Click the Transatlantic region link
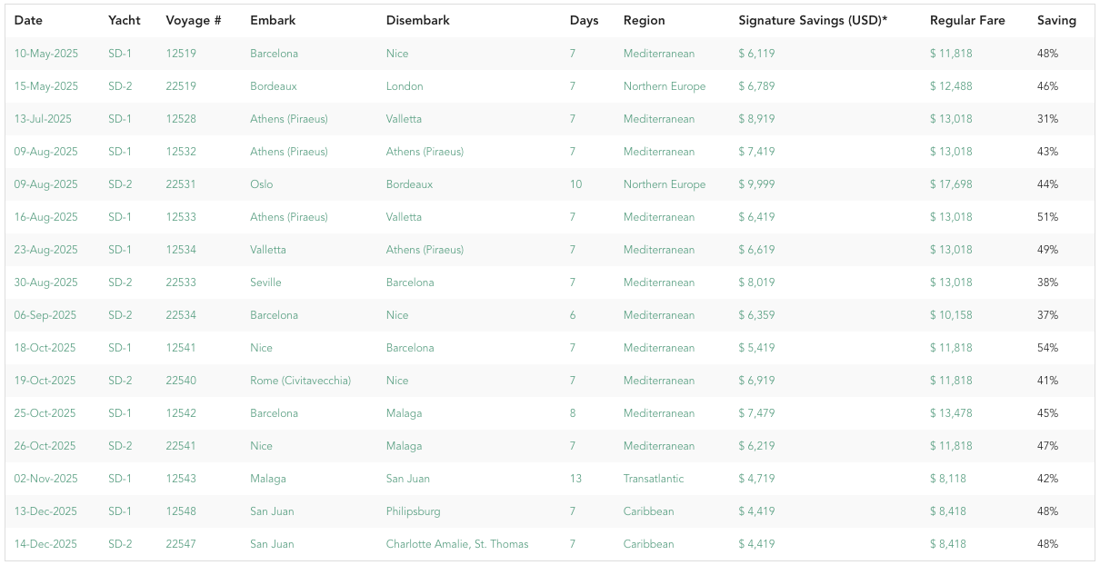Viewport: 1100px width, 565px height. coord(653,479)
